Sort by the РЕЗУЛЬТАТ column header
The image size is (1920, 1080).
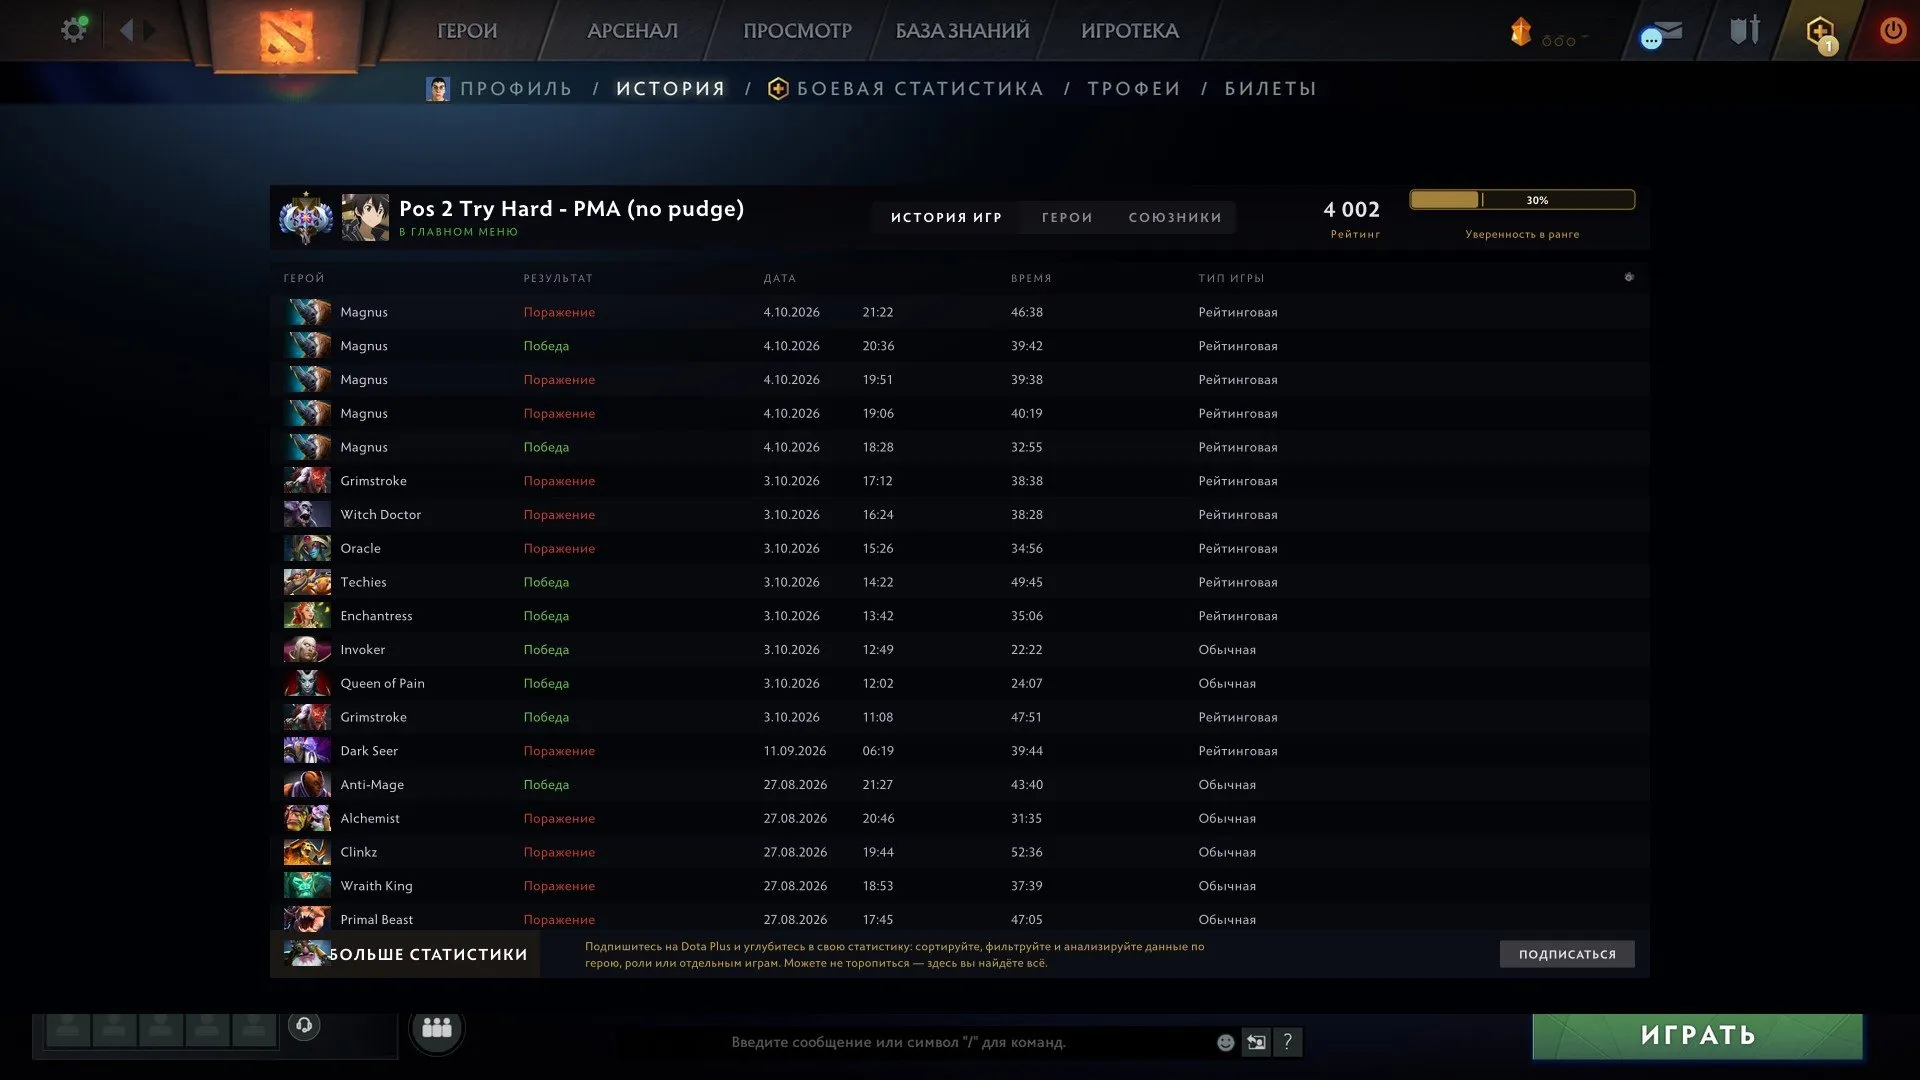[x=558, y=278]
